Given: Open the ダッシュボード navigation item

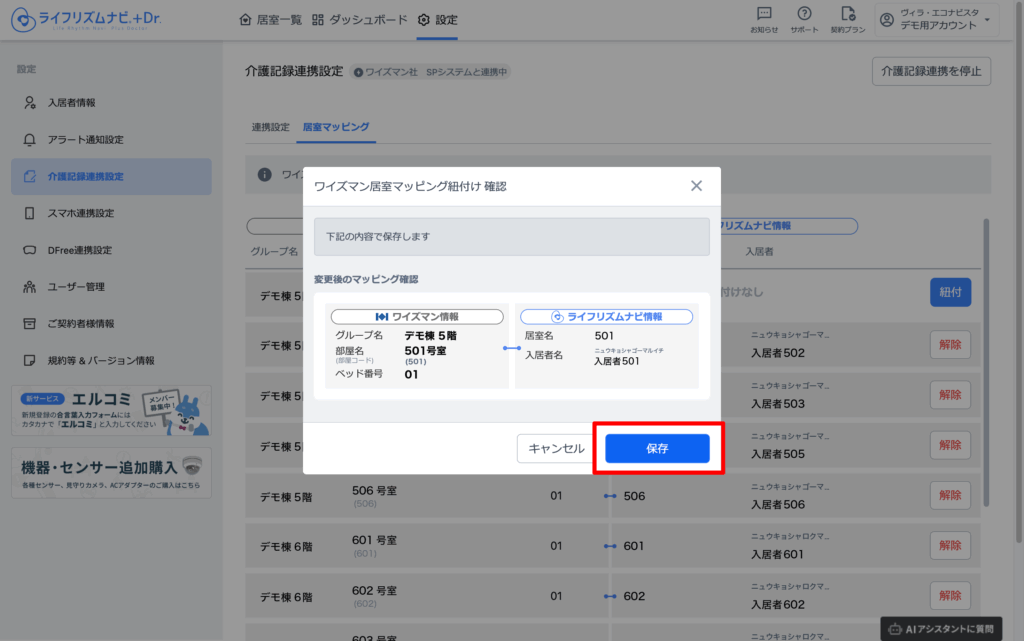Looking at the screenshot, I should 360,20.
